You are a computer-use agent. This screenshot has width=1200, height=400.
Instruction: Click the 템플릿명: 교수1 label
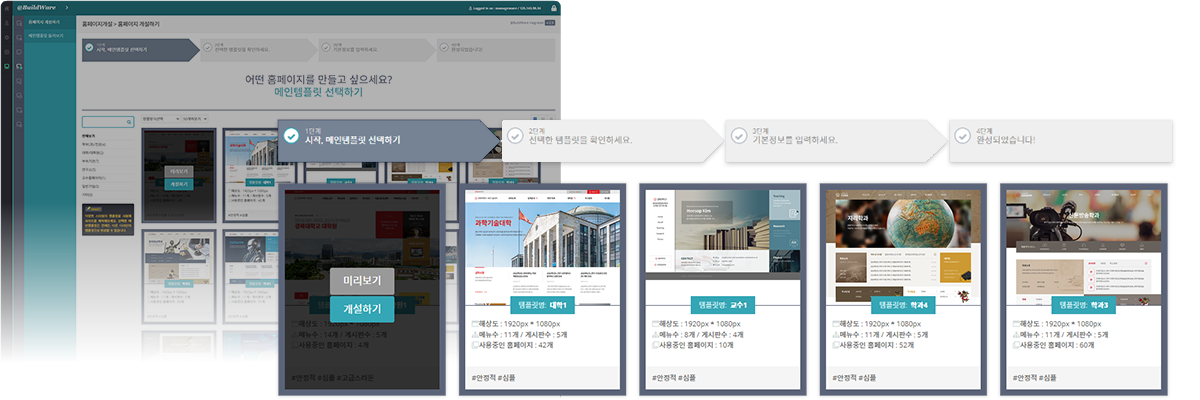point(722,305)
